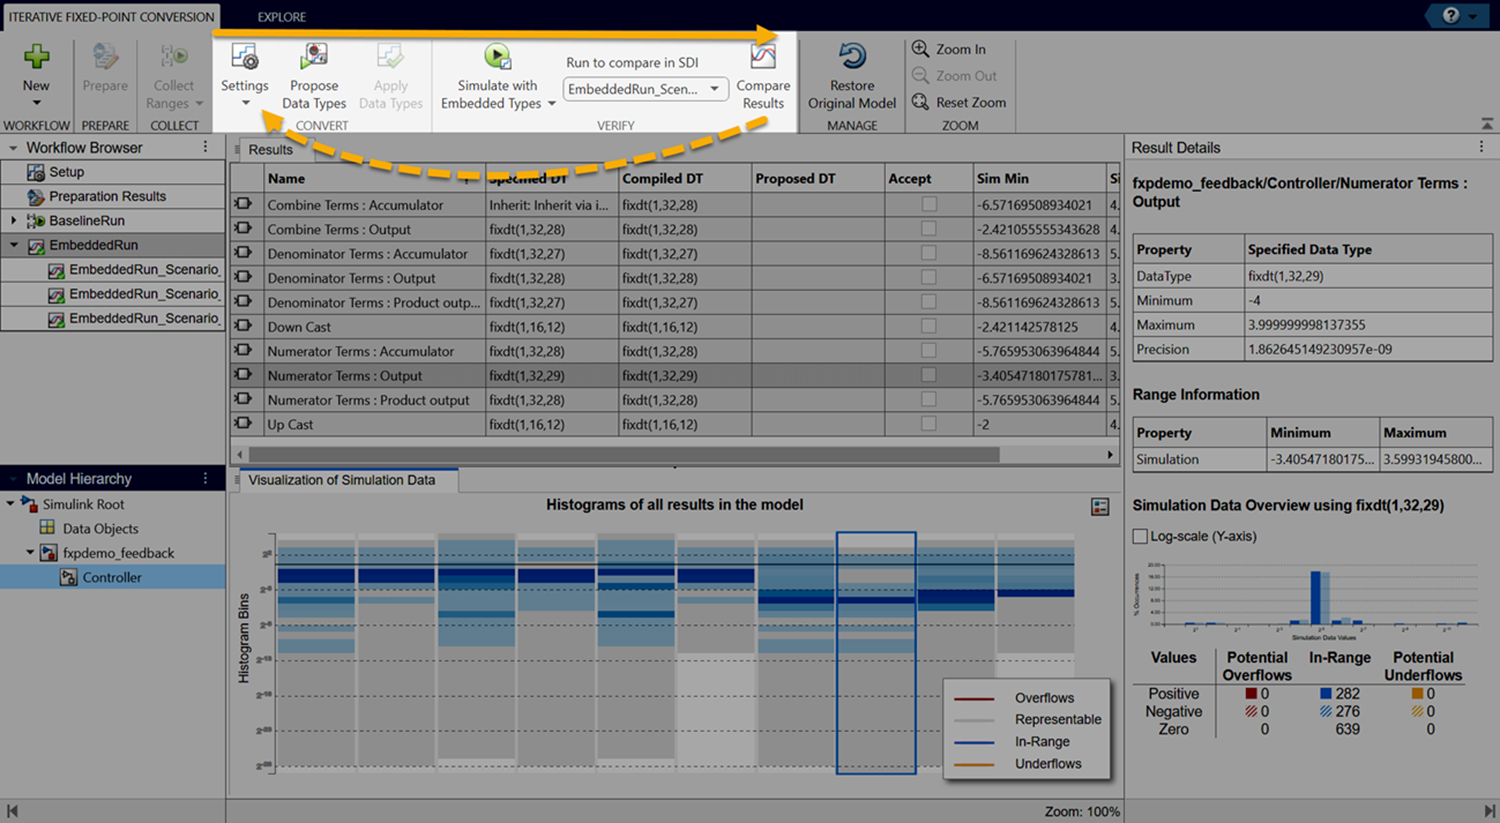The height and width of the screenshot is (823, 1500).
Task: Check Accept for Denominator Terms : Accumulator
Action: [x=929, y=253]
